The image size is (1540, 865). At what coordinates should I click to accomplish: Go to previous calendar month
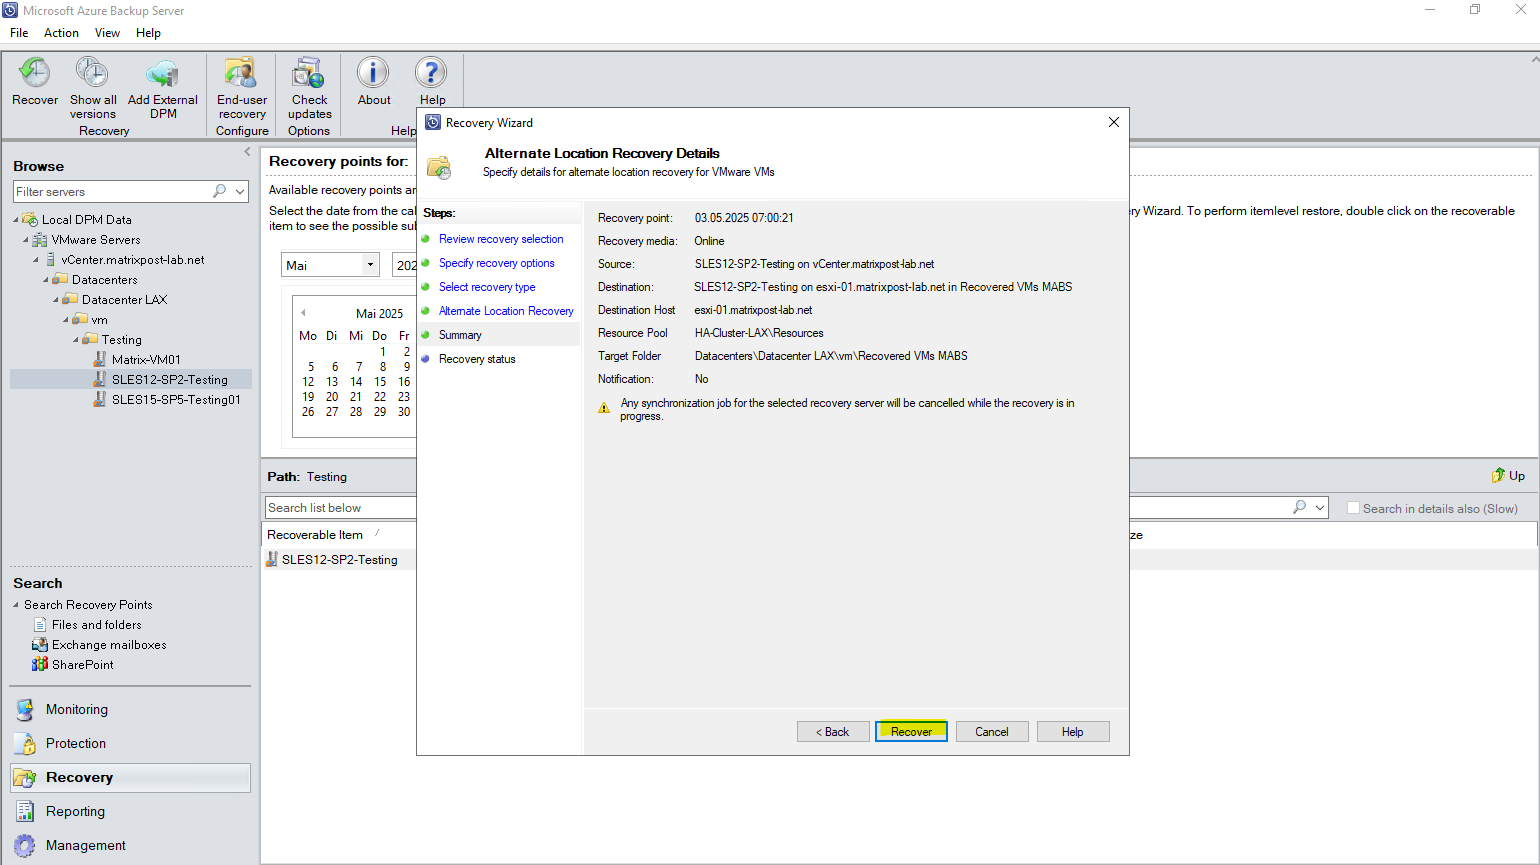[303, 312]
